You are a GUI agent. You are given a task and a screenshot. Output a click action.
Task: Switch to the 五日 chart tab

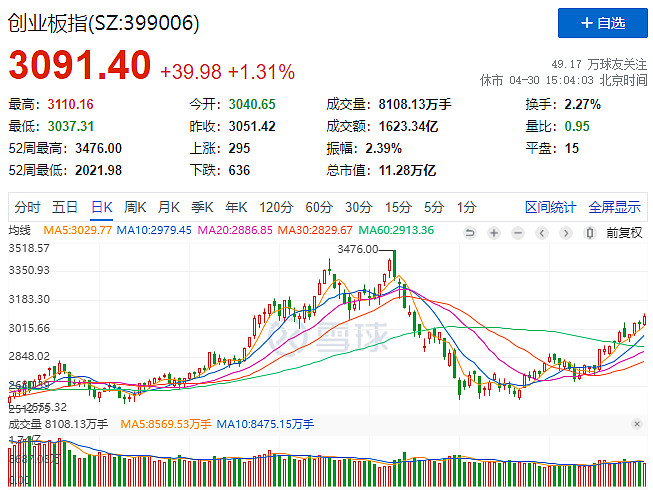pyautogui.click(x=65, y=207)
